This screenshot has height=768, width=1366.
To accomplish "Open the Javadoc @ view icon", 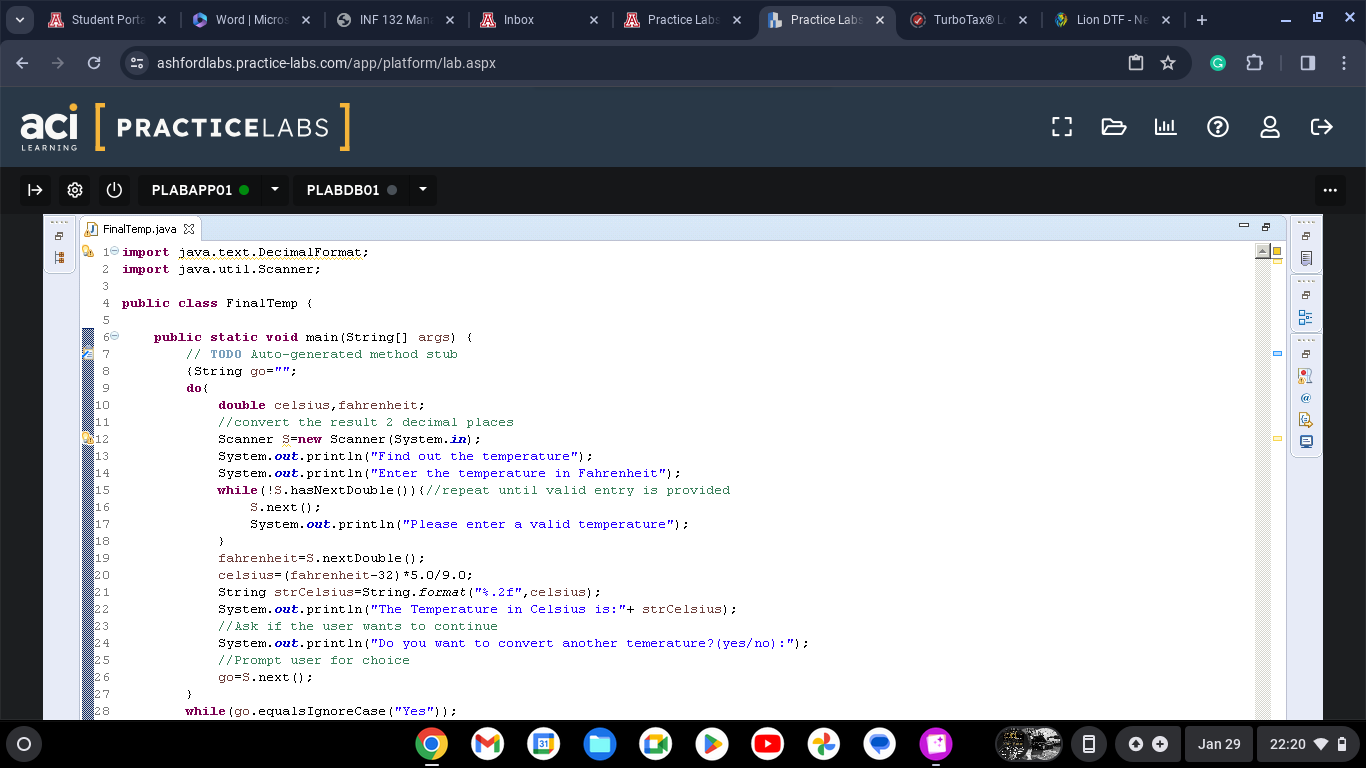I will pyautogui.click(x=1305, y=398).
